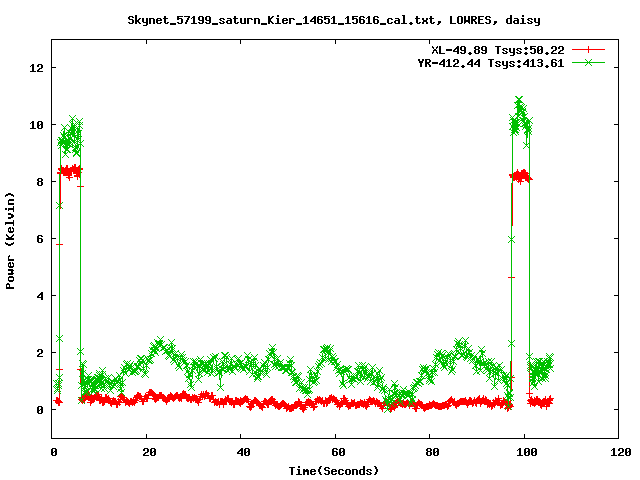Click the y-axis tick label 10

(36, 125)
